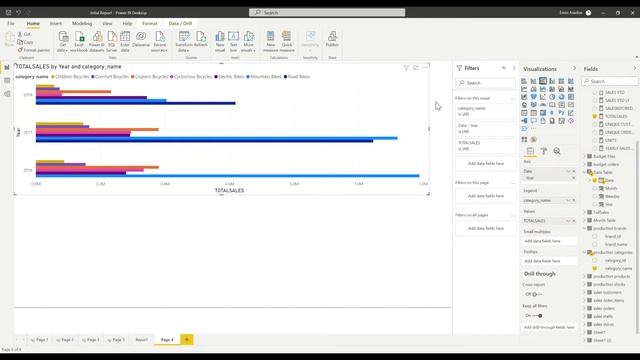Select the Python visual icon
This screenshot has width=640, height=360.
click(561, 113)
